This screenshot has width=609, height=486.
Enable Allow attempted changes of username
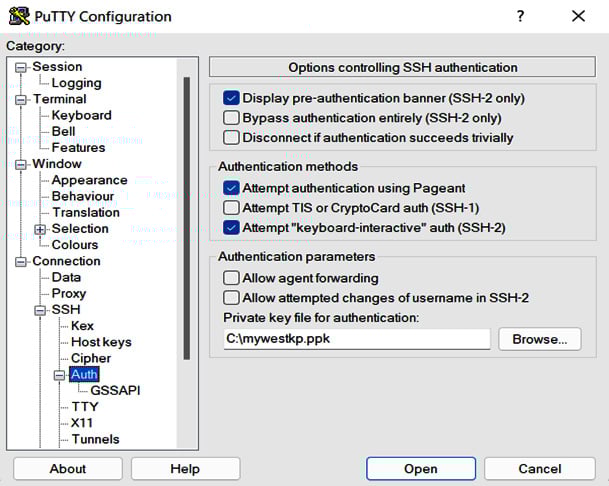coord(231,298)
